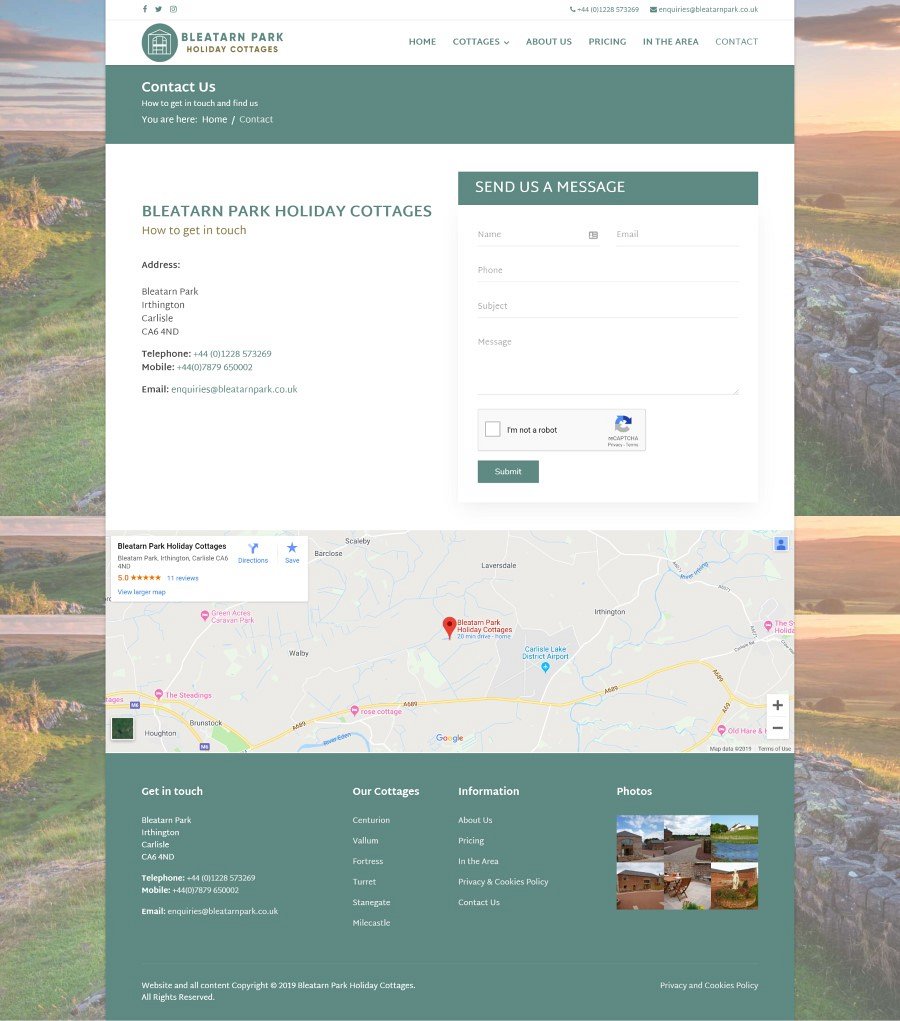Click the Subject input field

[x=607, y=306]
